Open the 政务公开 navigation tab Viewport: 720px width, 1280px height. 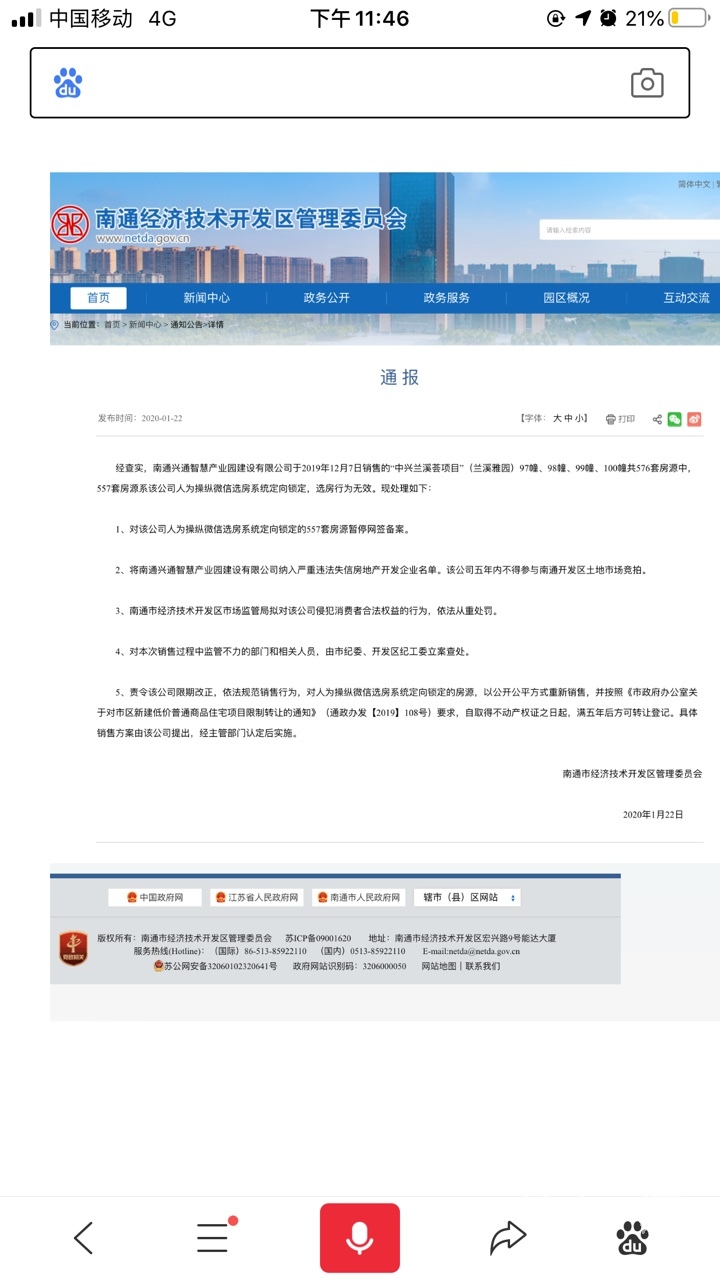coord(327,298)
